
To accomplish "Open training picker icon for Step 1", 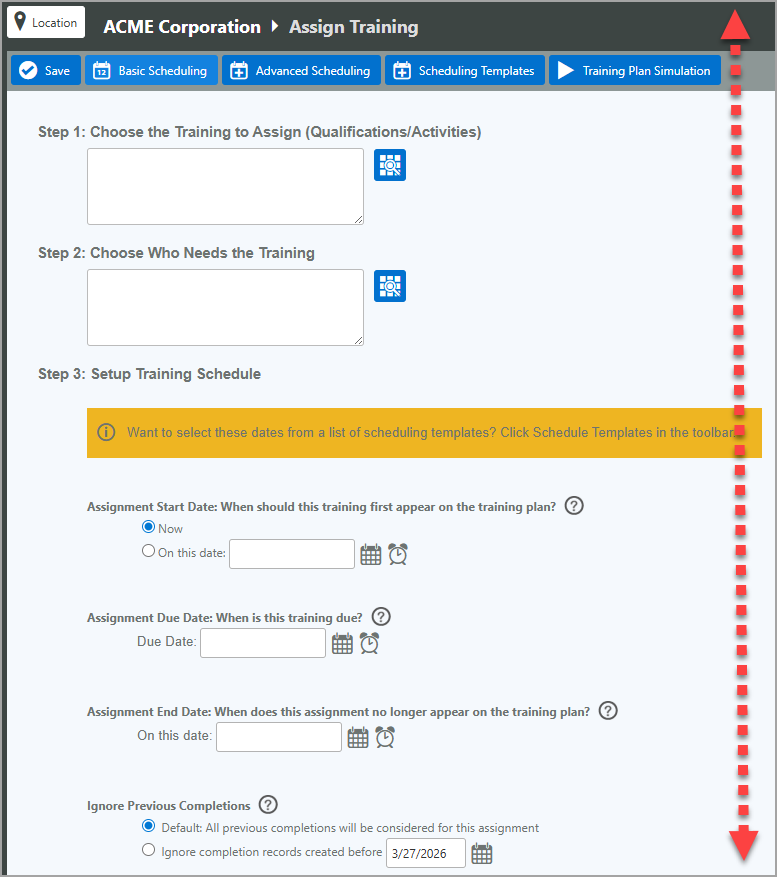I will pos(390,165).
